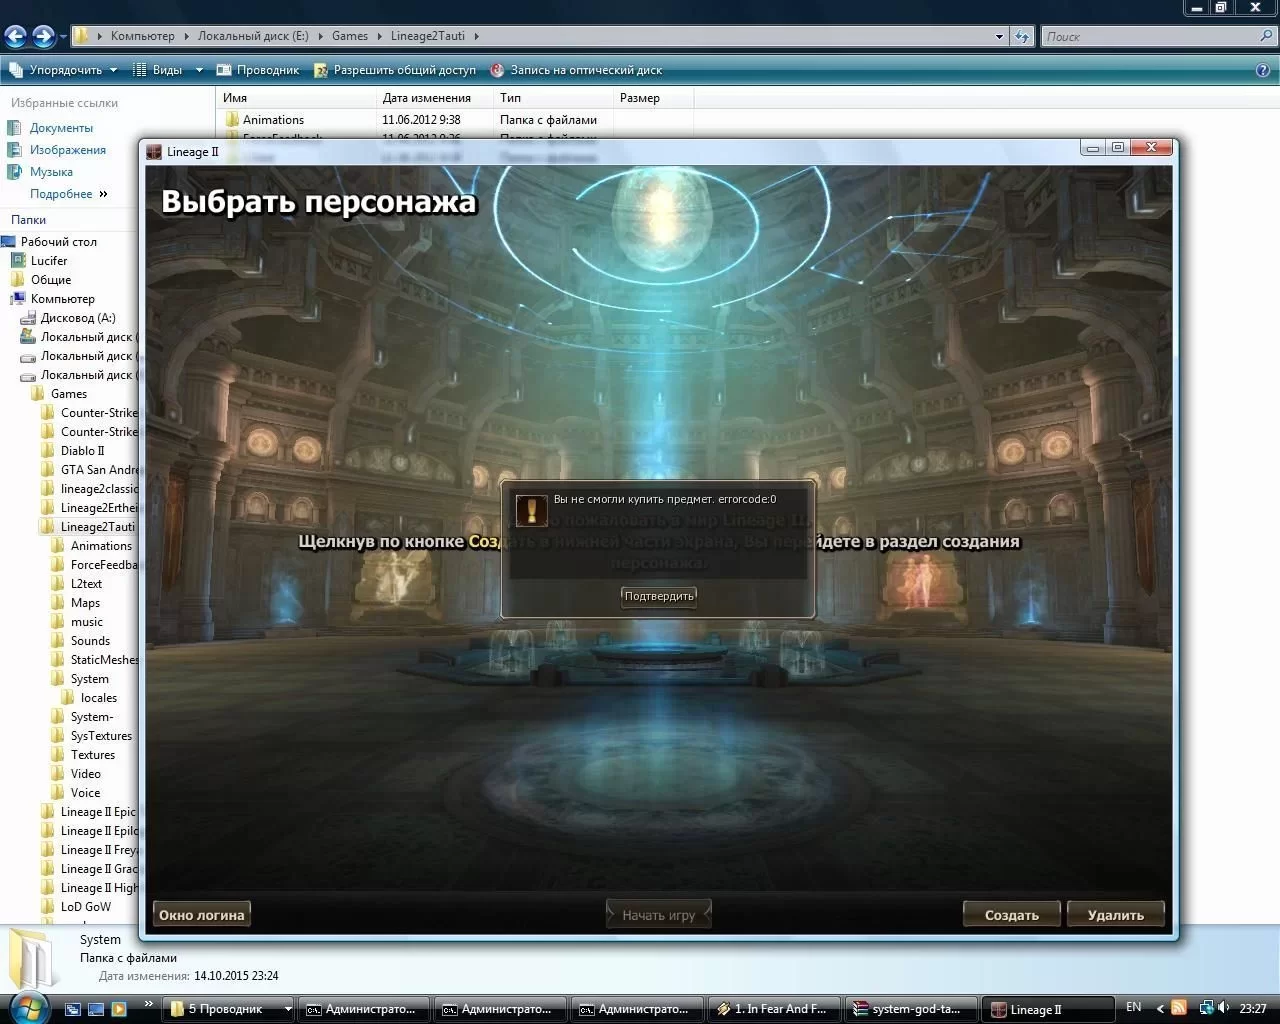1280x1024 pixels.
Task: Click Games in the address breadcrumb
Action: (x=350, y=36)
